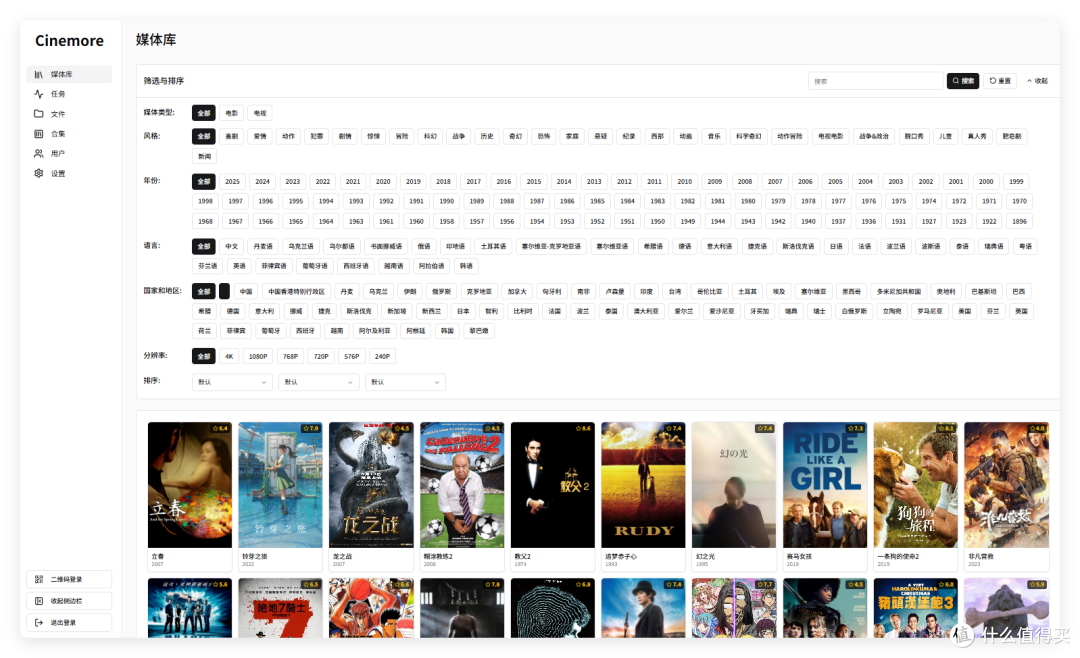Select 恐怖 genre filter
This screenshot has height=658, width=1080.
pos(543,136)
